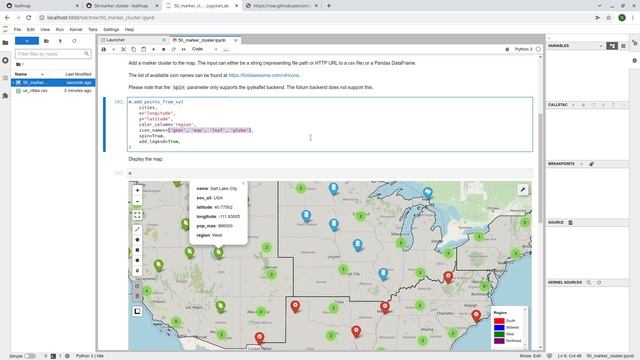
Task: Close the Salt Lake City popup
Action: [243, 184]
